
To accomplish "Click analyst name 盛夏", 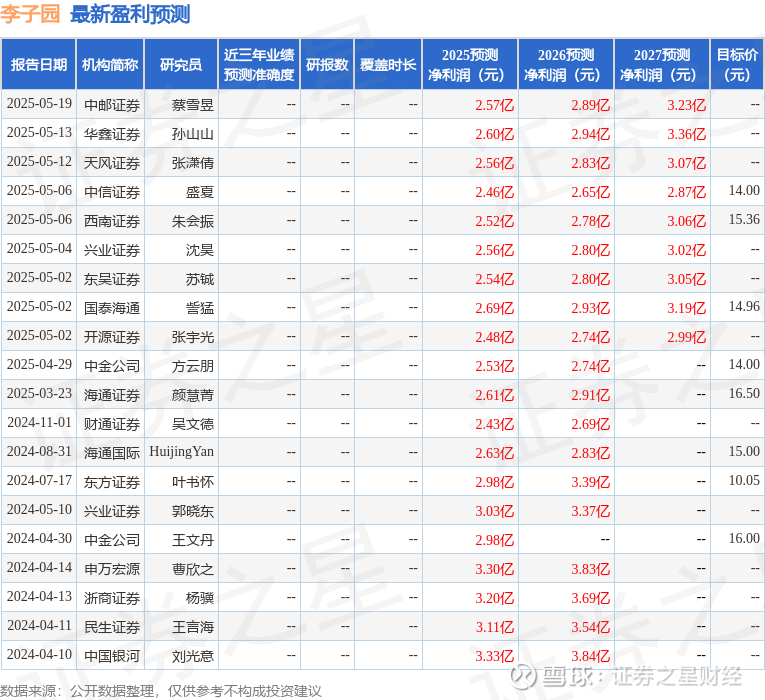I will coord(200,192).
